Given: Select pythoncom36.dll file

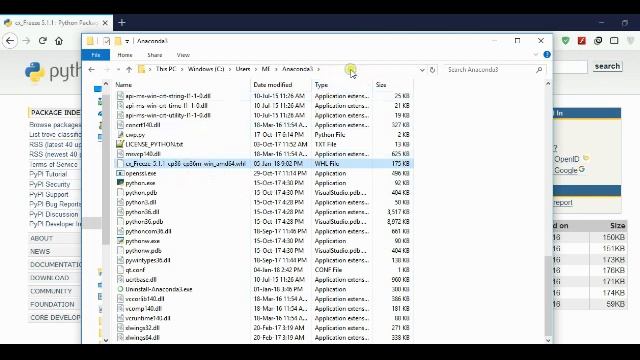Looking at the screenshot, I should pos(148,231).
